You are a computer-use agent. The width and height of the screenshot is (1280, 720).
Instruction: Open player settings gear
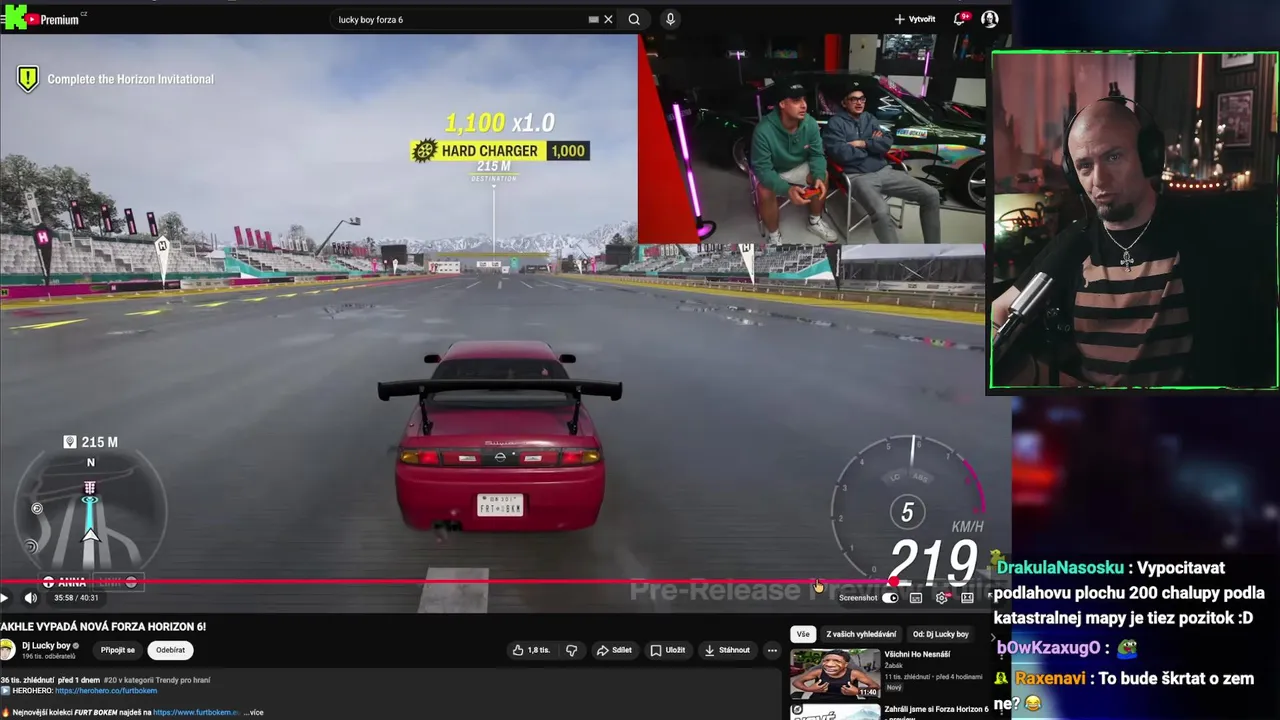point(941,598)
